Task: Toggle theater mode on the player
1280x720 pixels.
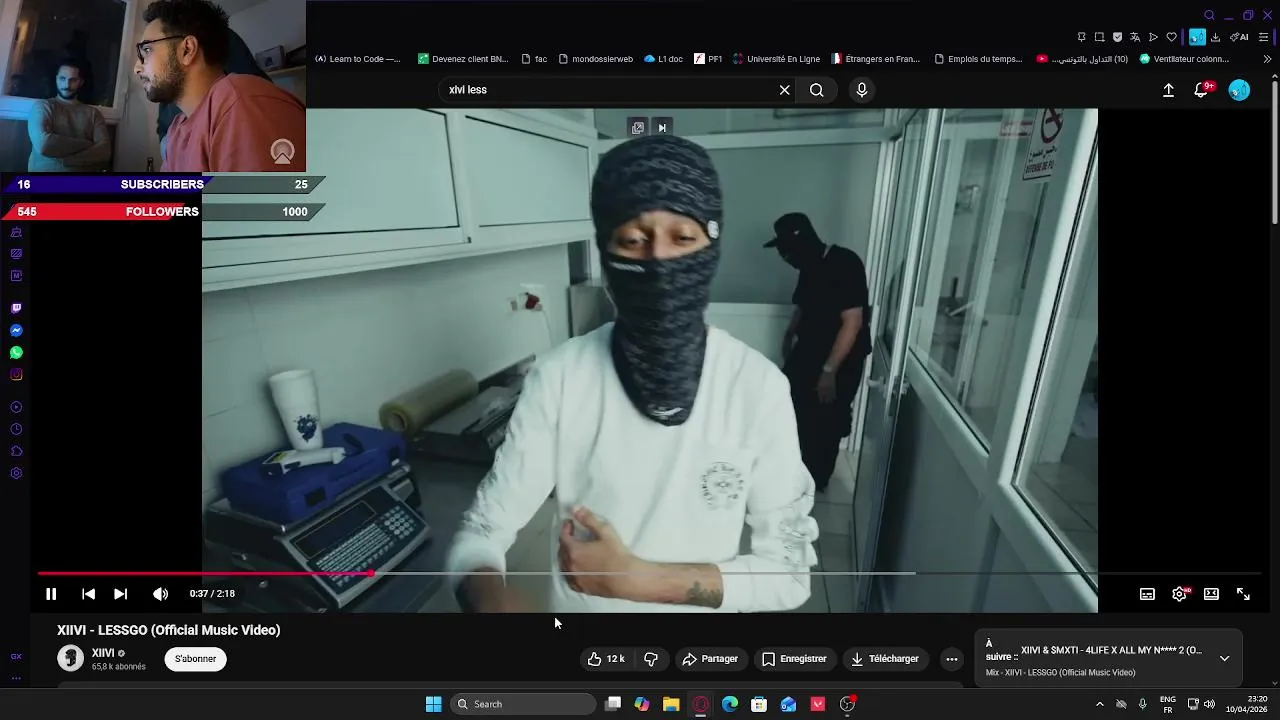Action: (1211, 594)
